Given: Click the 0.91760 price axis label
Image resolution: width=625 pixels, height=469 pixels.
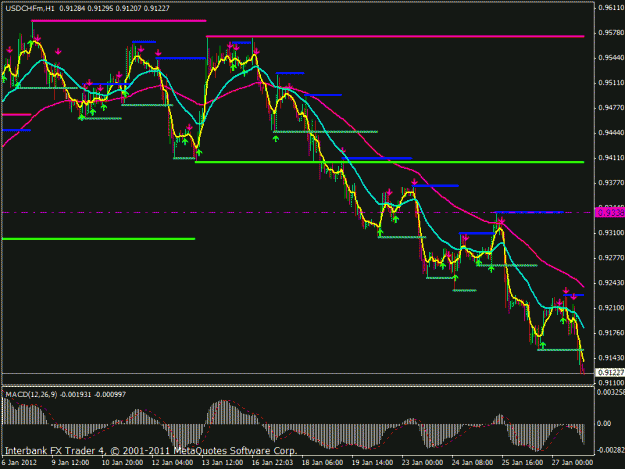Looking at the screenshot, I should coord(611,333).
